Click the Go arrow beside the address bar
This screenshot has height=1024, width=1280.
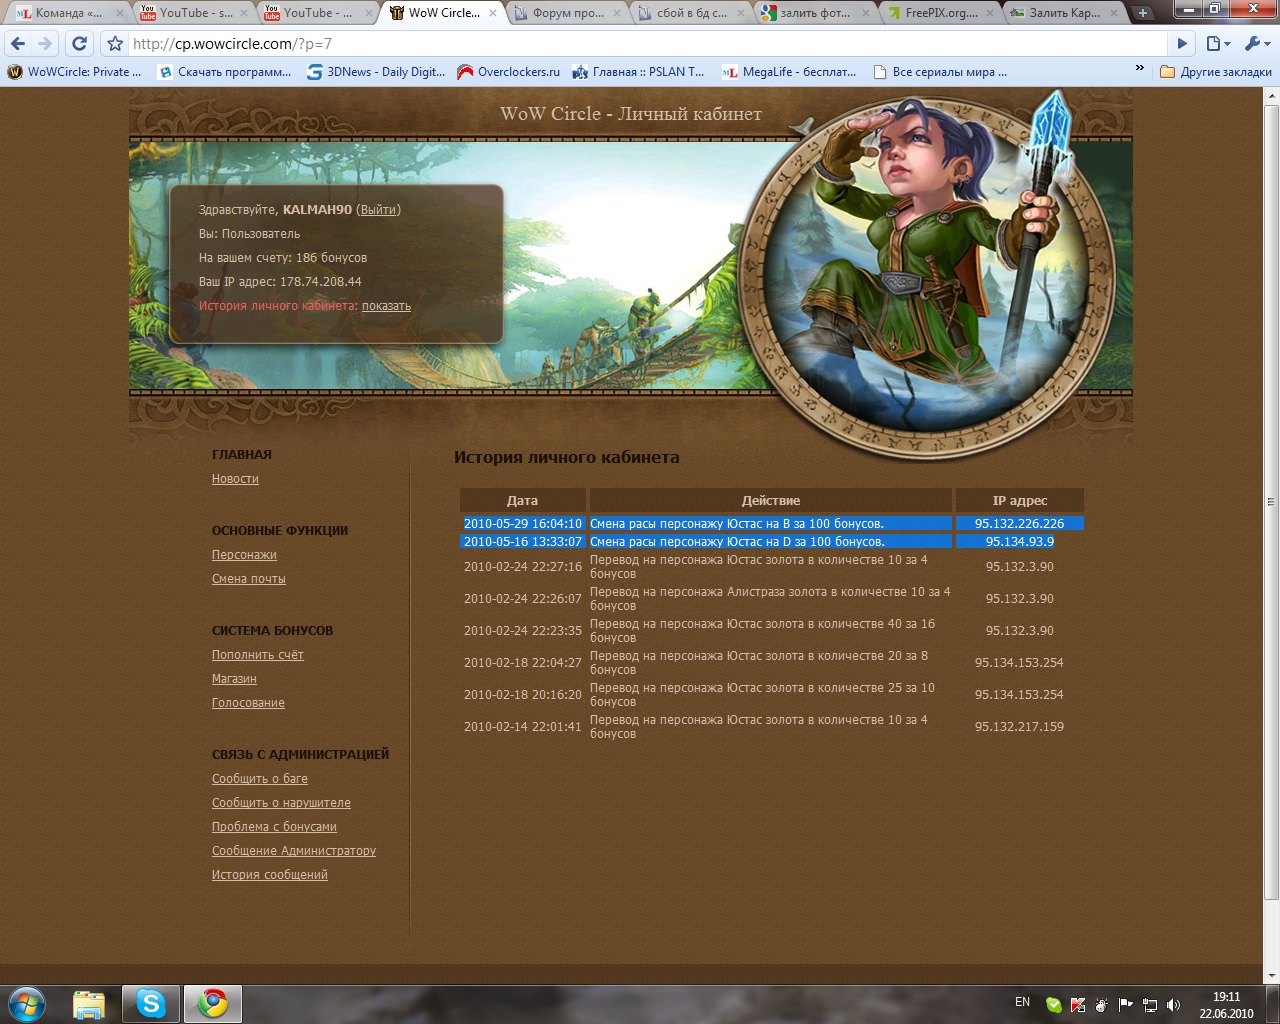point(1182,44)
